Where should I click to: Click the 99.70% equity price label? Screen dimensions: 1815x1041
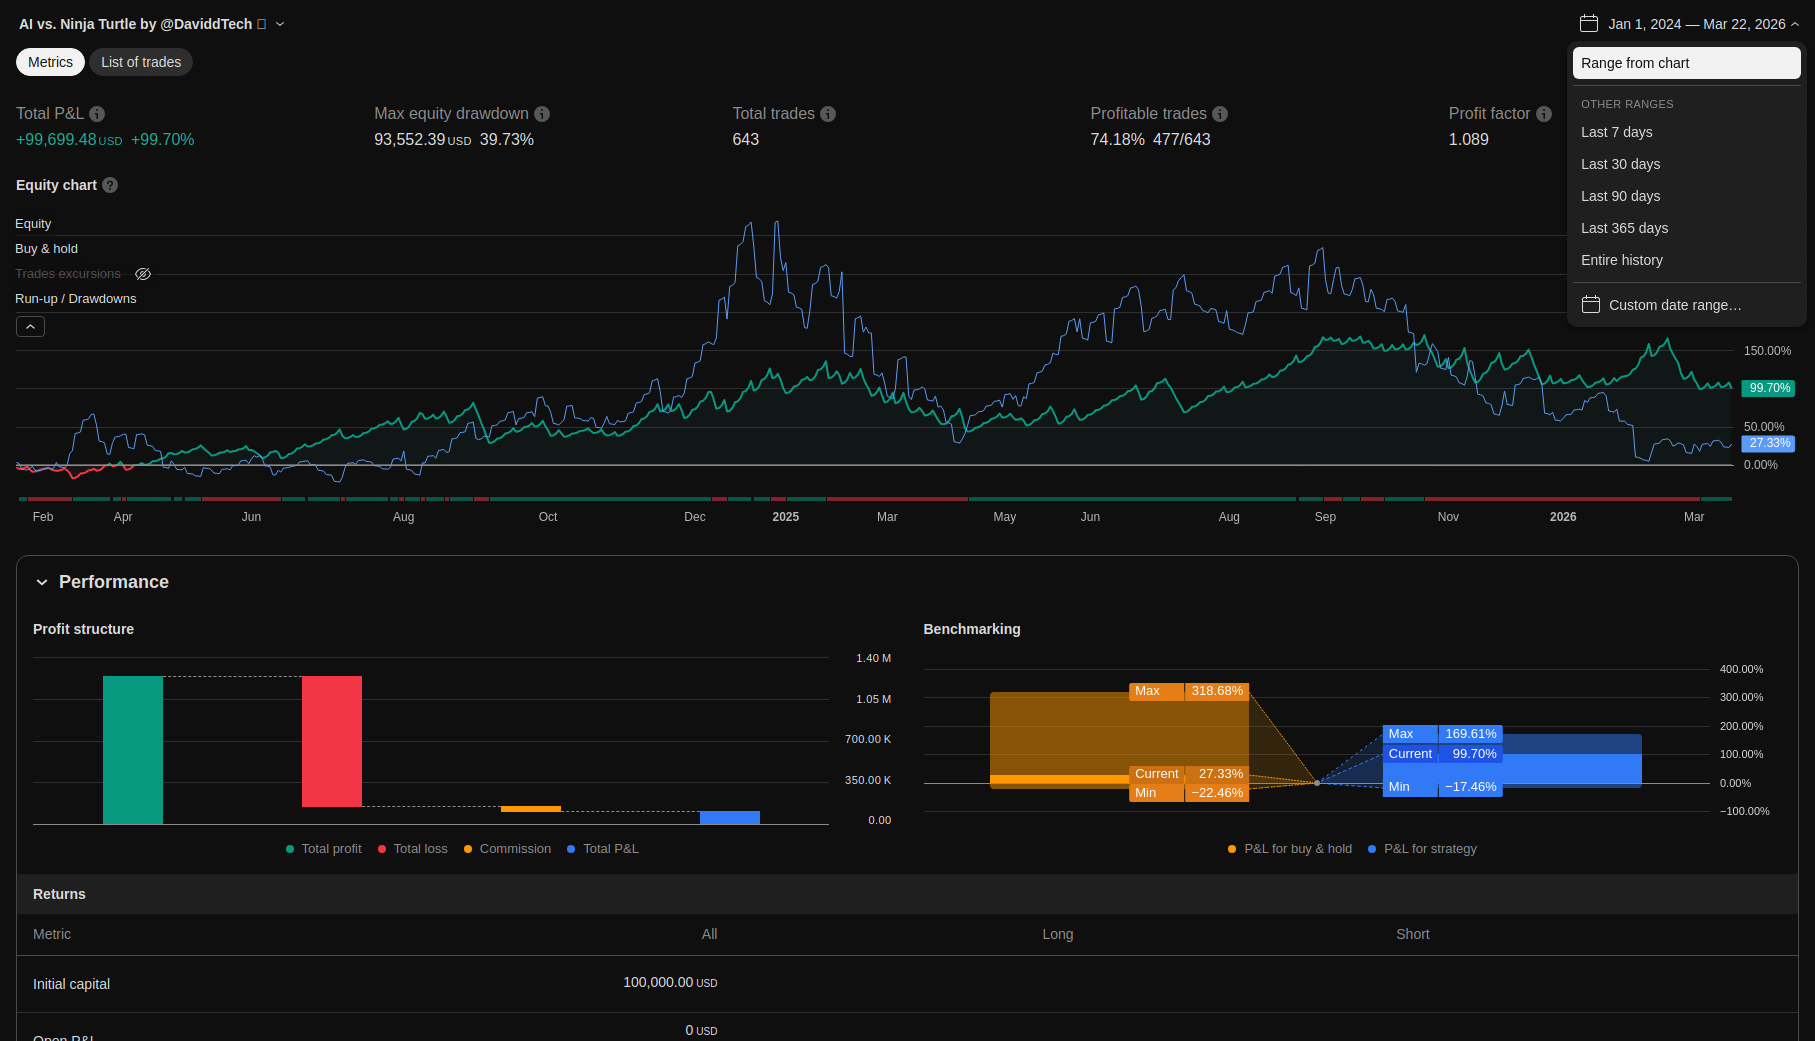pyautogui.click(x=1768, y=388)
